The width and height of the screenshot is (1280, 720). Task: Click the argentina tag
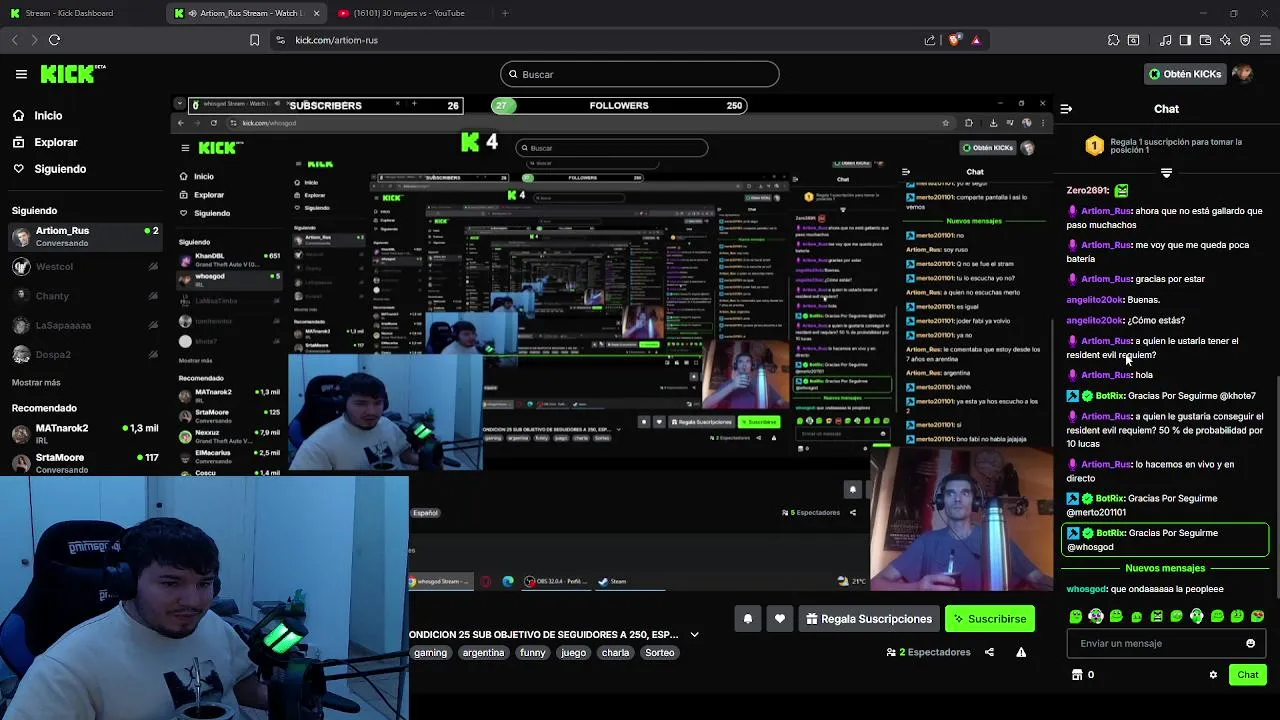click(483, 652)
